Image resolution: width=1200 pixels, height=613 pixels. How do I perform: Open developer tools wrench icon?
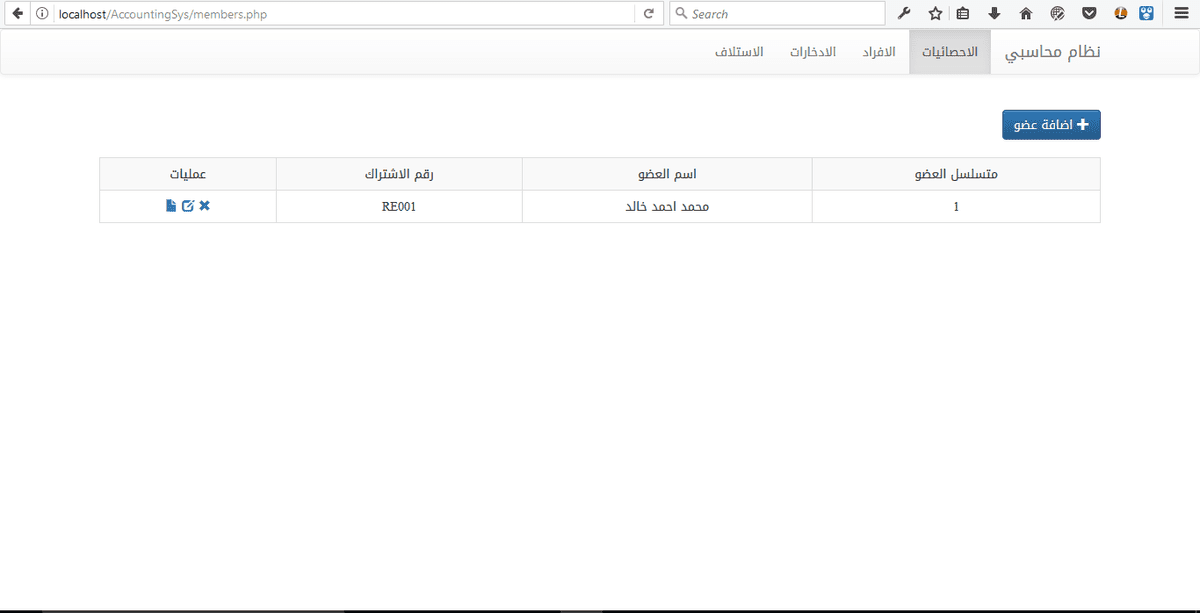[x=905, y=14]
